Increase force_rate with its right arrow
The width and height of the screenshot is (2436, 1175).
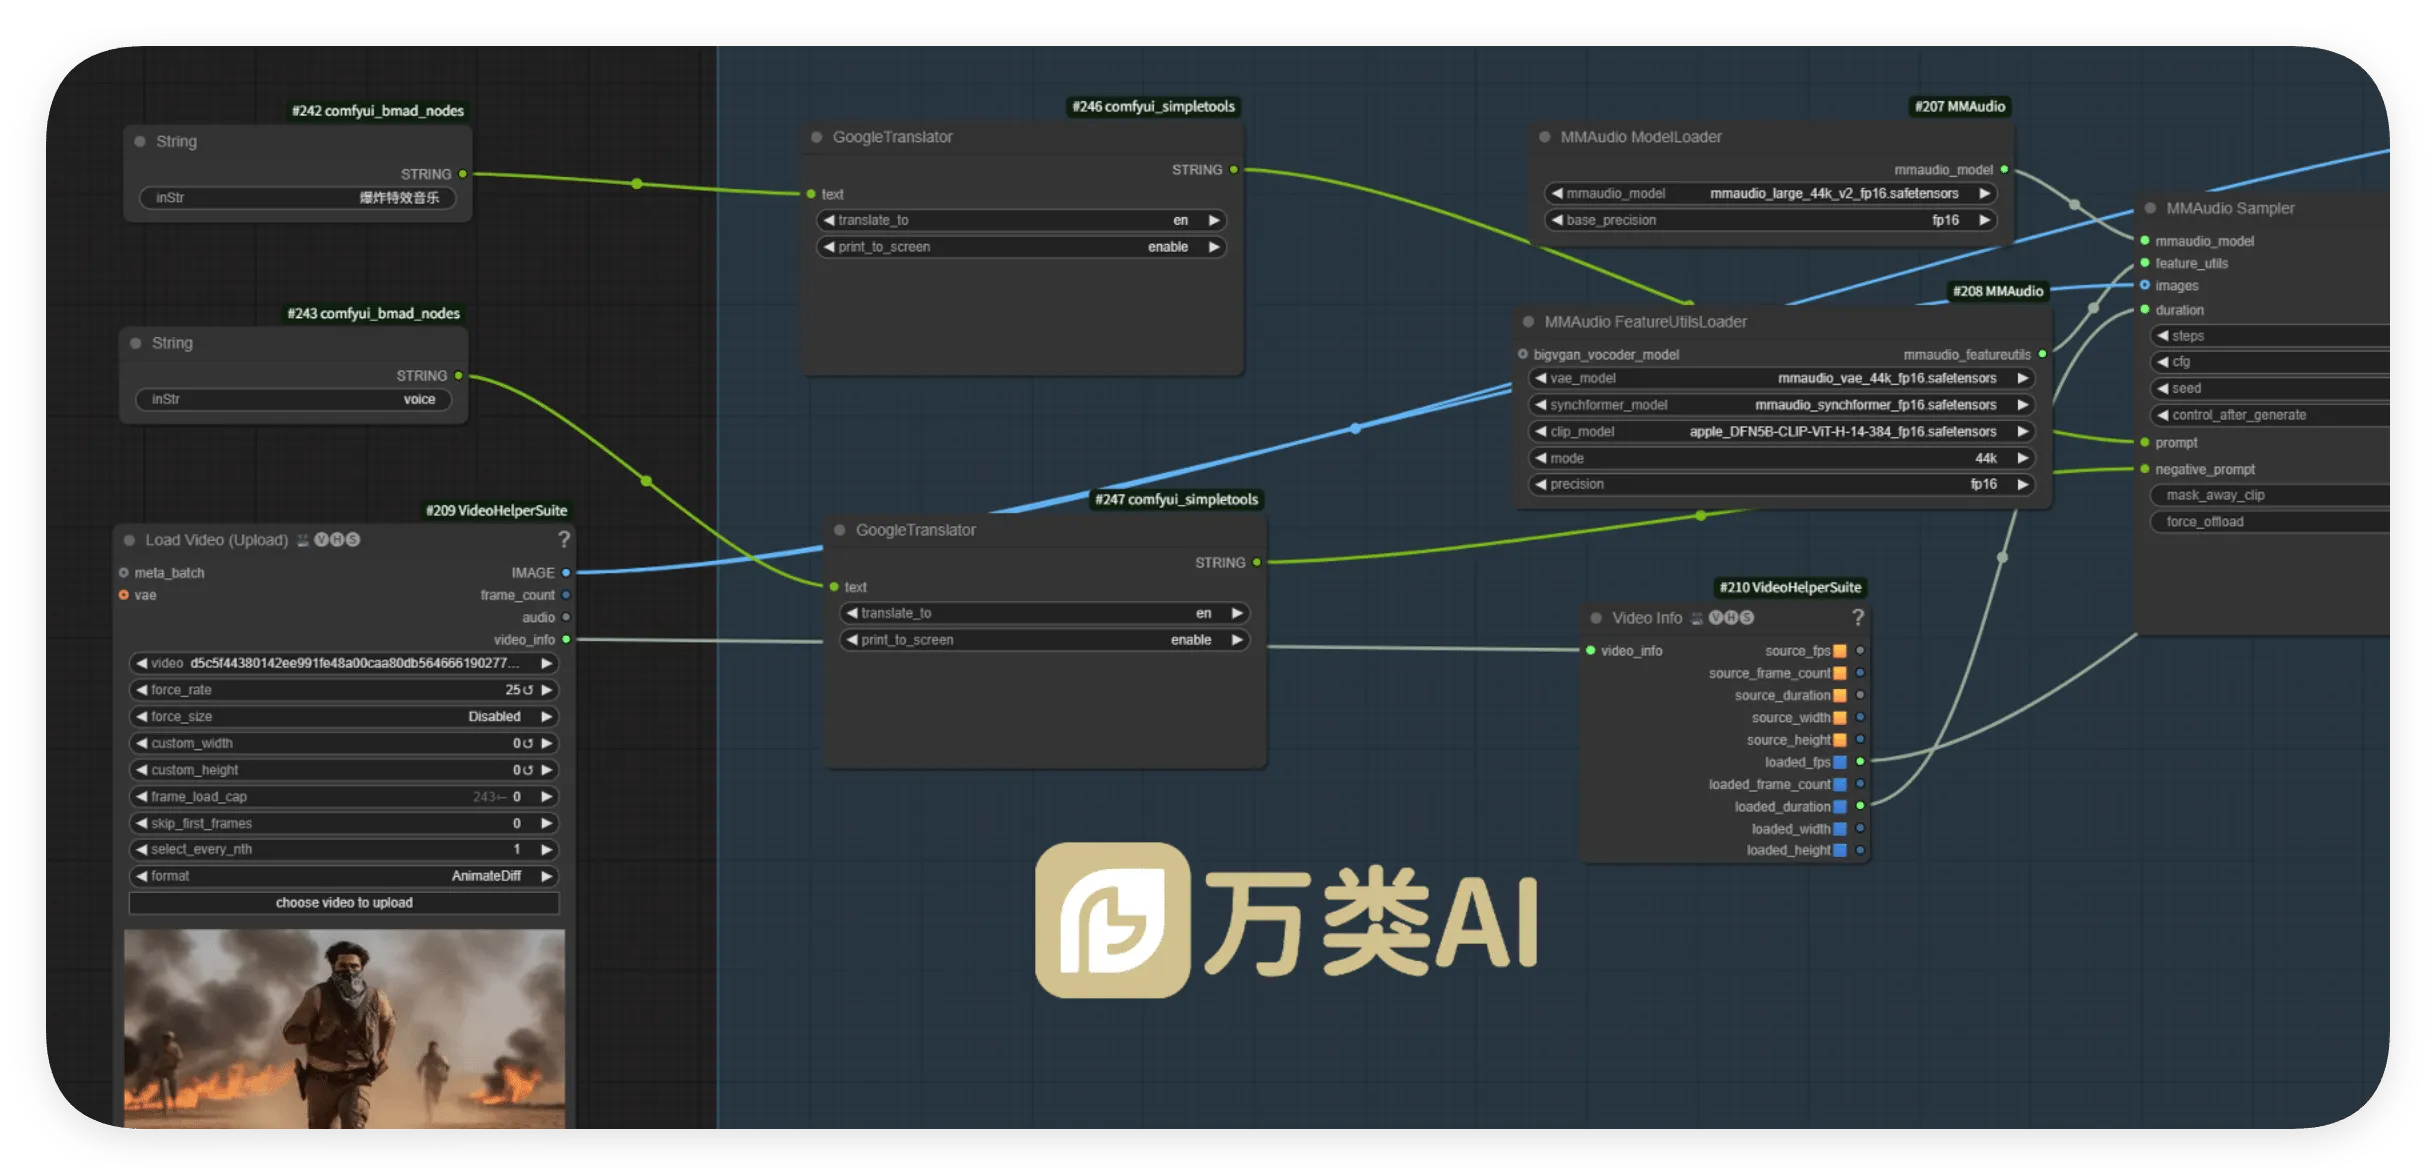547,690
